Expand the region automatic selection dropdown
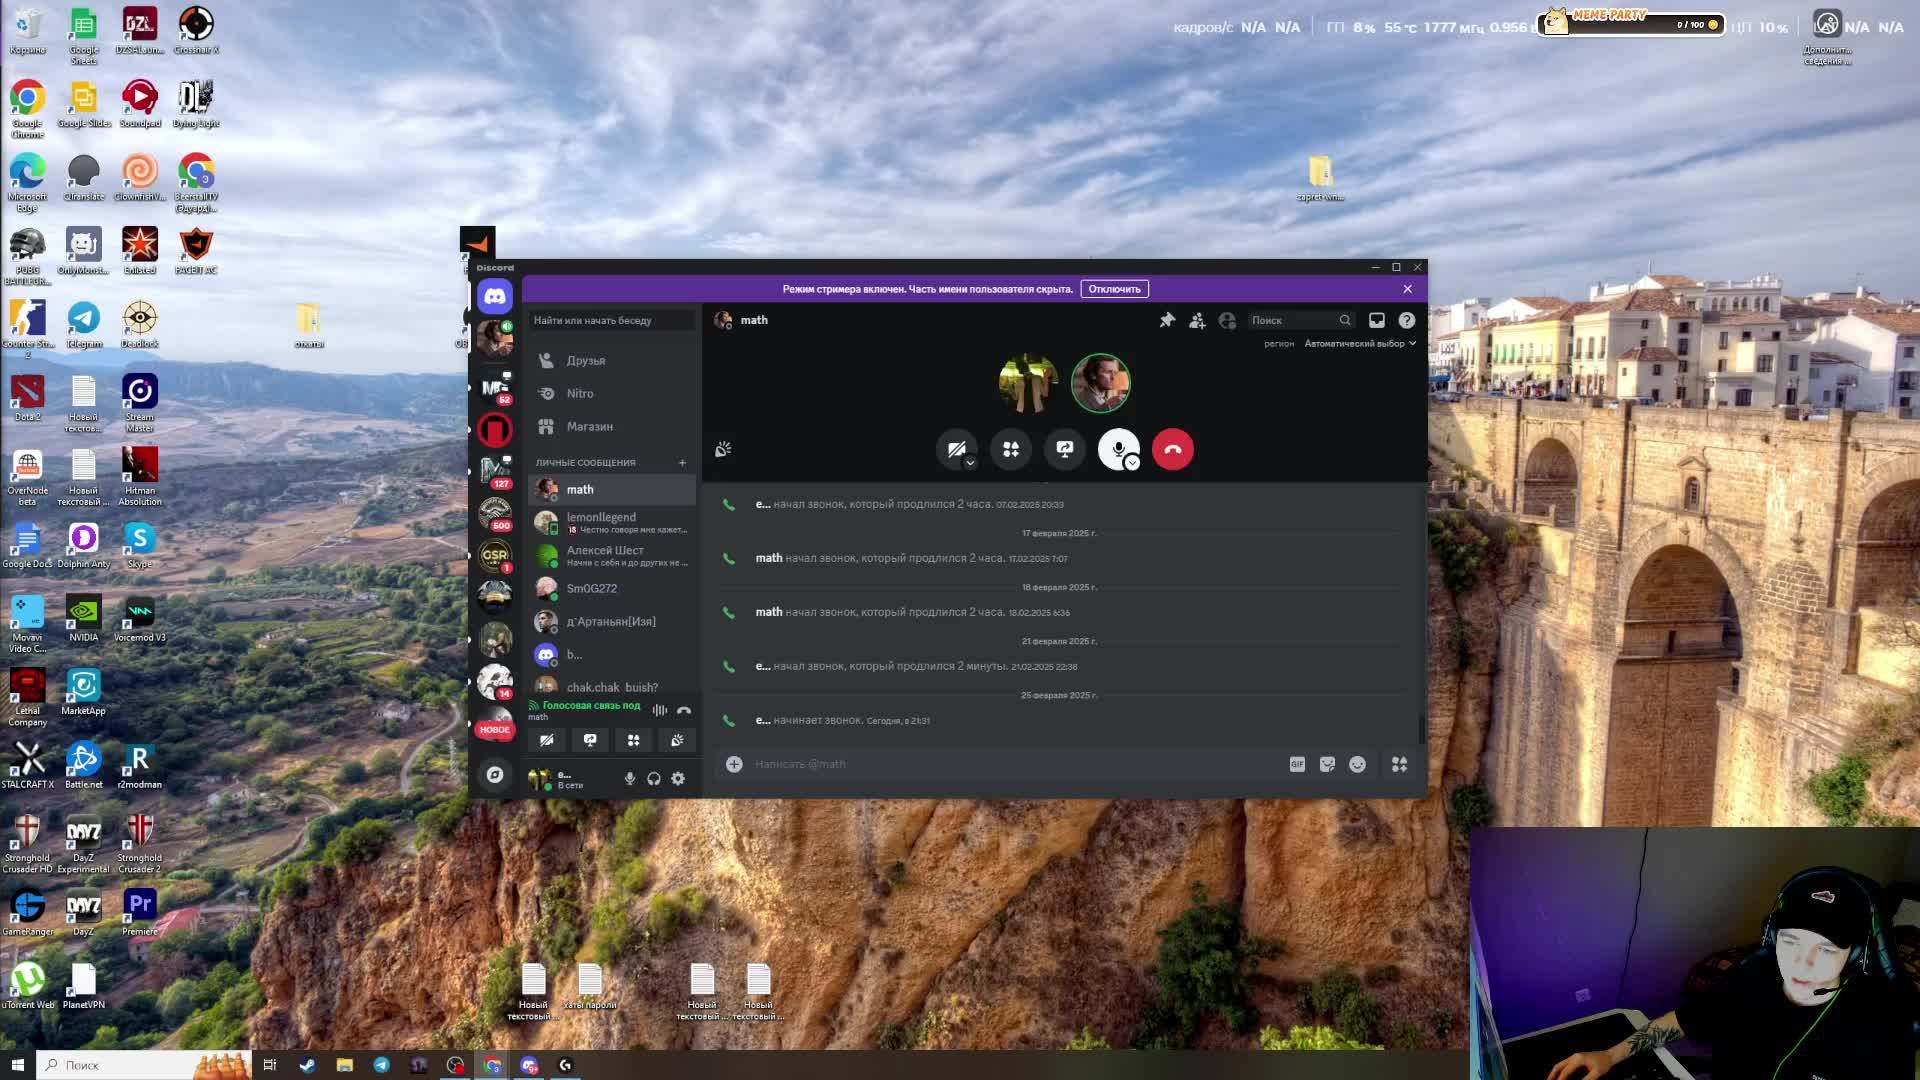 click(x=1360, y=343)
